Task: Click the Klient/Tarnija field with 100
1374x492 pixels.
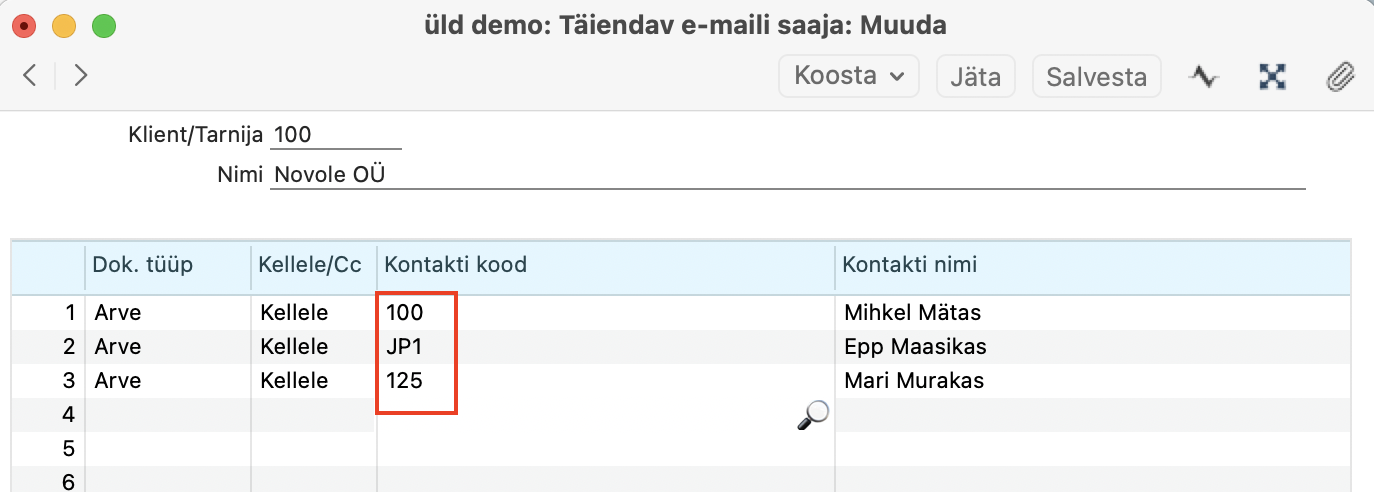Action: [335, 134]
